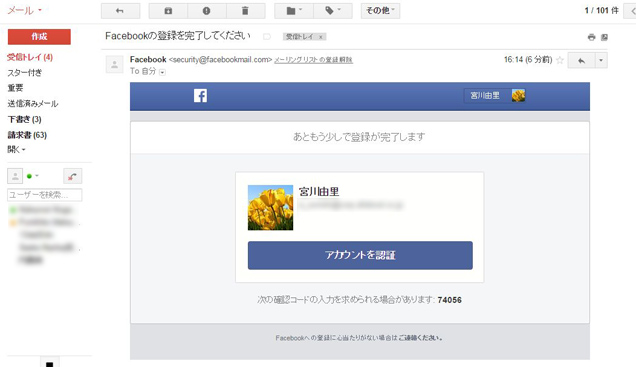Focus the ユーザーを検索 search field
Viewport: 636px width, 367px height.
[45, 195]
